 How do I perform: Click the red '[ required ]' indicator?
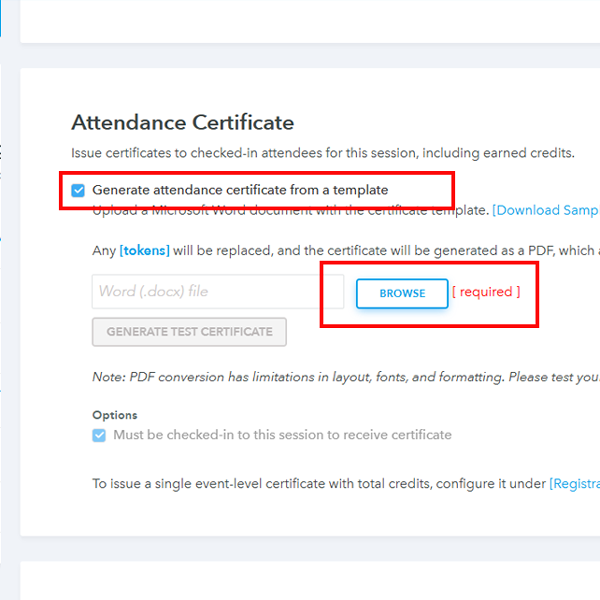coord(486,292)
